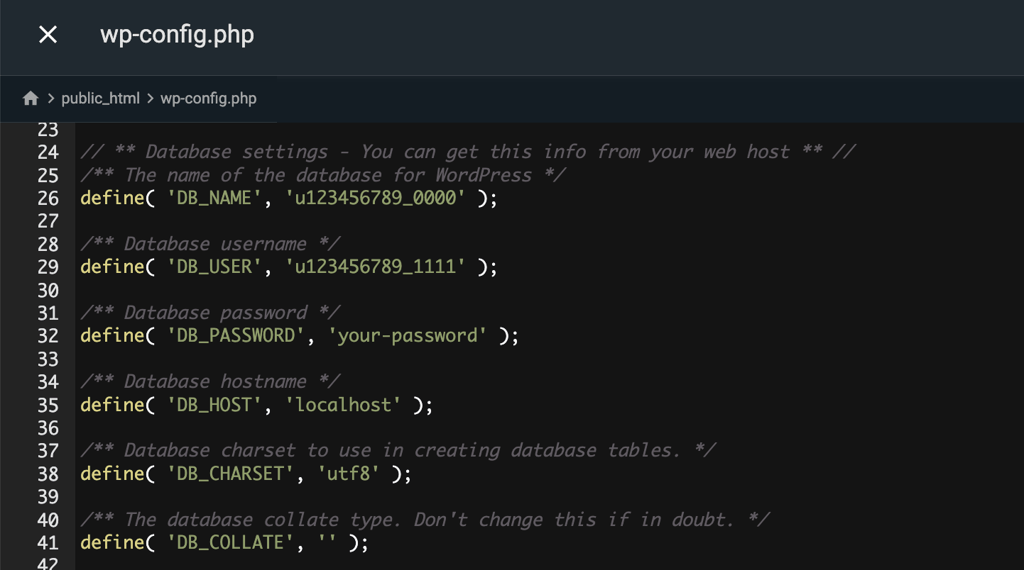Click the define keyword on line 35
The width and height of the screenshot is (1024, 570).
click(x=112, y=405)
